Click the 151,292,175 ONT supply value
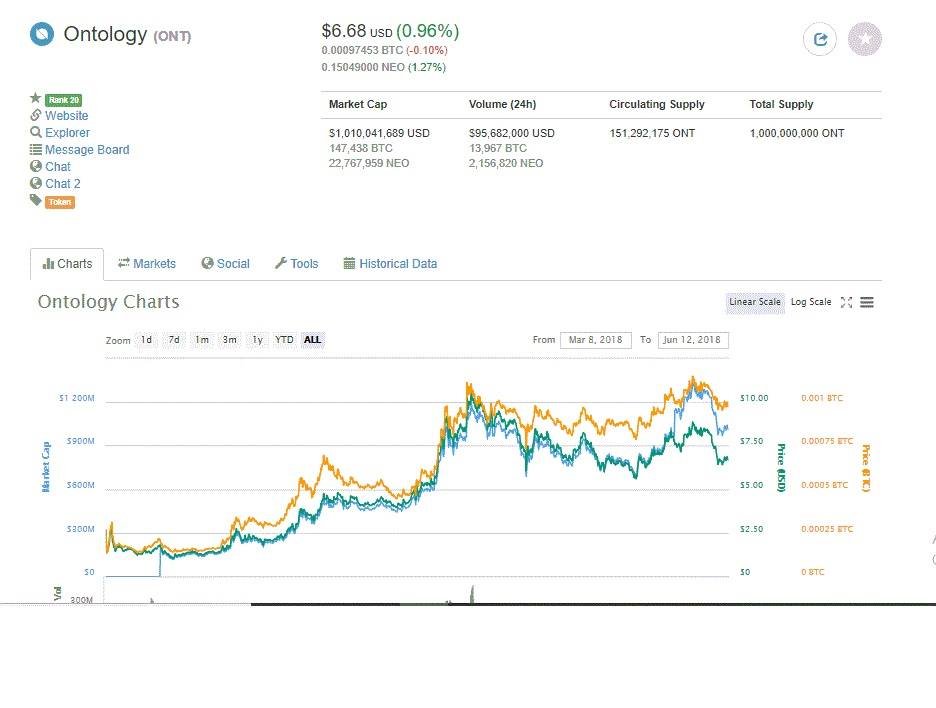The width and height of the screenshot is (936, 708). tap(652, 133)
